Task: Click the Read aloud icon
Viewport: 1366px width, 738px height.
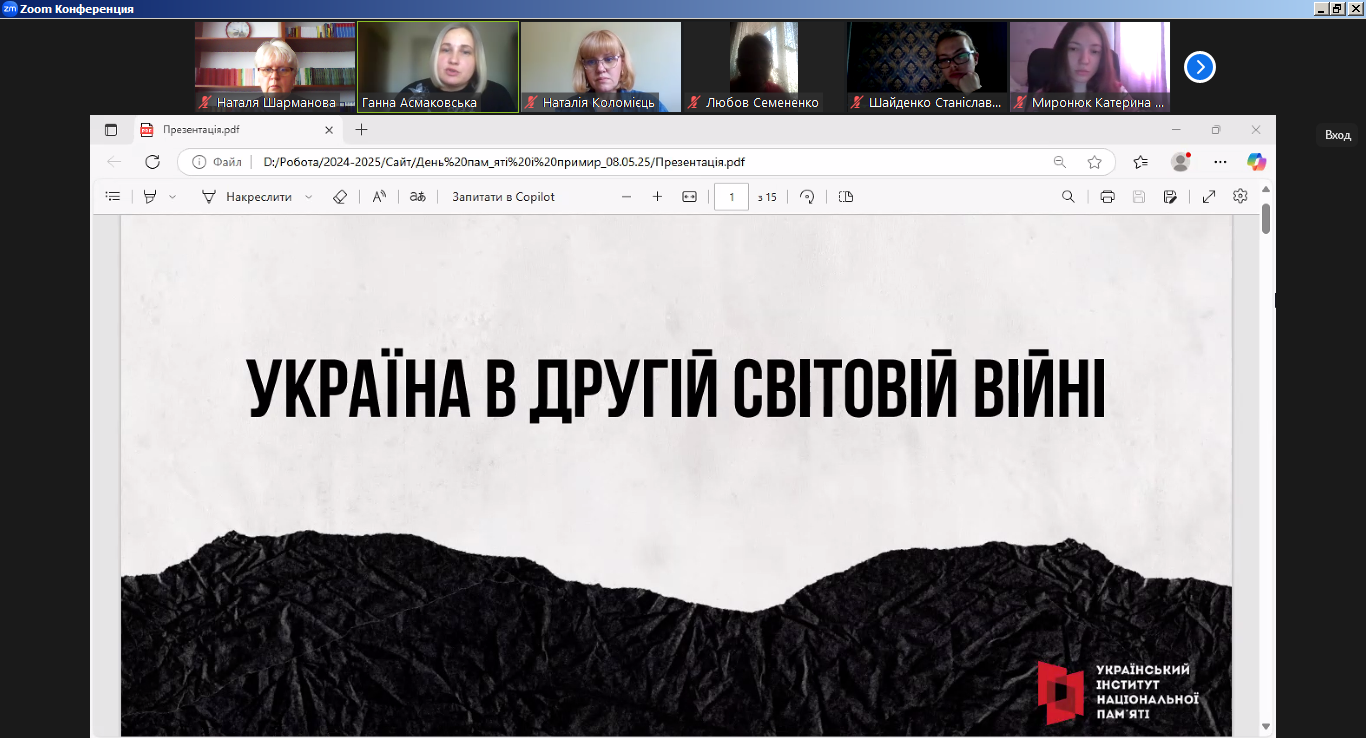Action: click(x=379, y=197)
